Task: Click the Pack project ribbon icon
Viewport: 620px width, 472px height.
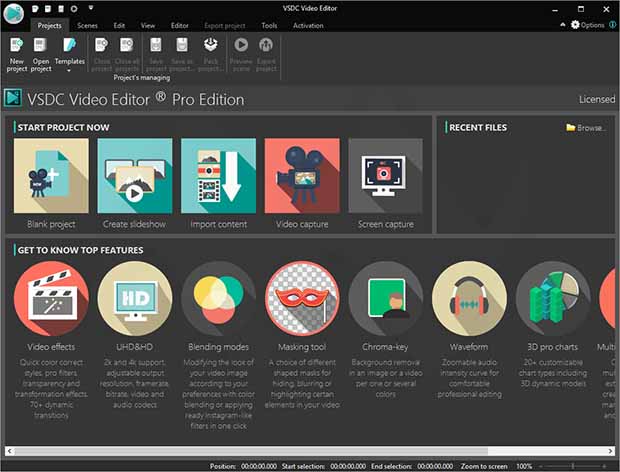Action: coord(211,45)
